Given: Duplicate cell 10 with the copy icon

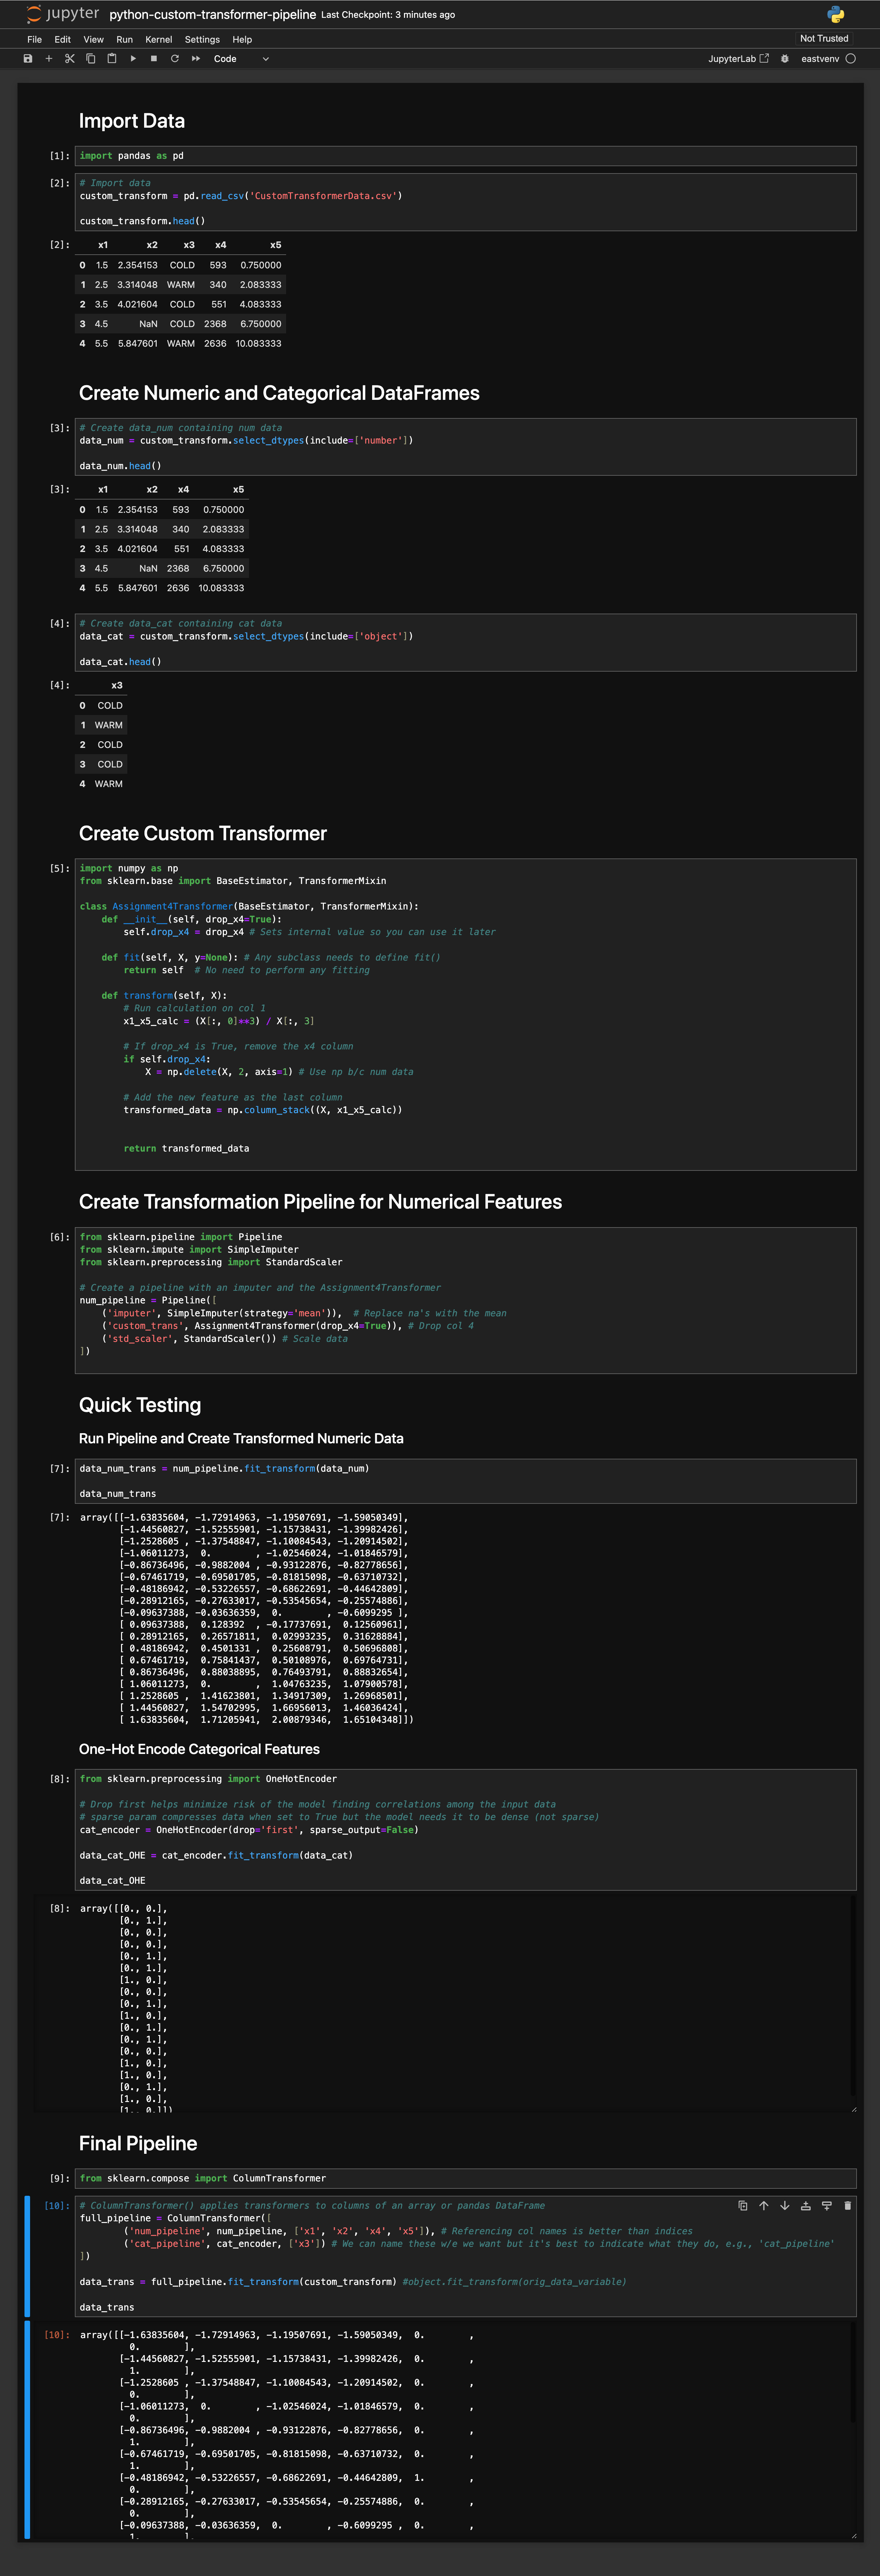Looking at the screenshot, I should [743, 2206].
